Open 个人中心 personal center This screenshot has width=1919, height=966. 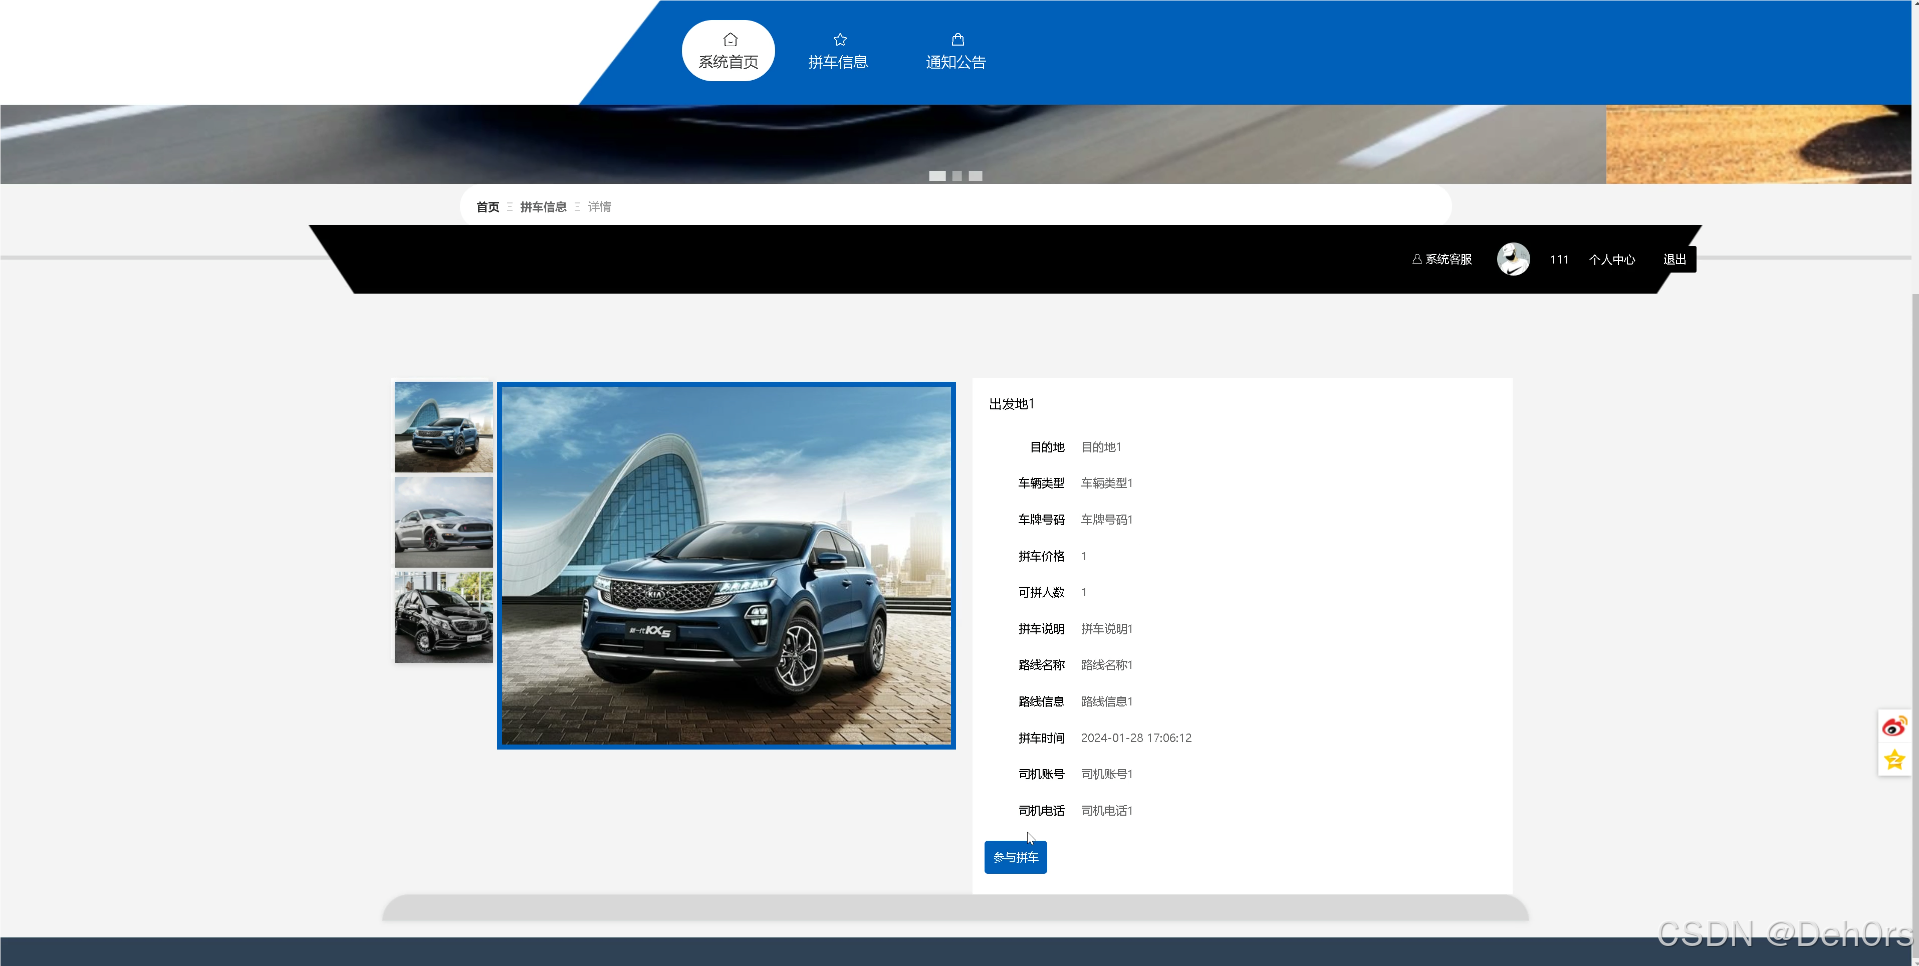click(x=1612, y=260)
